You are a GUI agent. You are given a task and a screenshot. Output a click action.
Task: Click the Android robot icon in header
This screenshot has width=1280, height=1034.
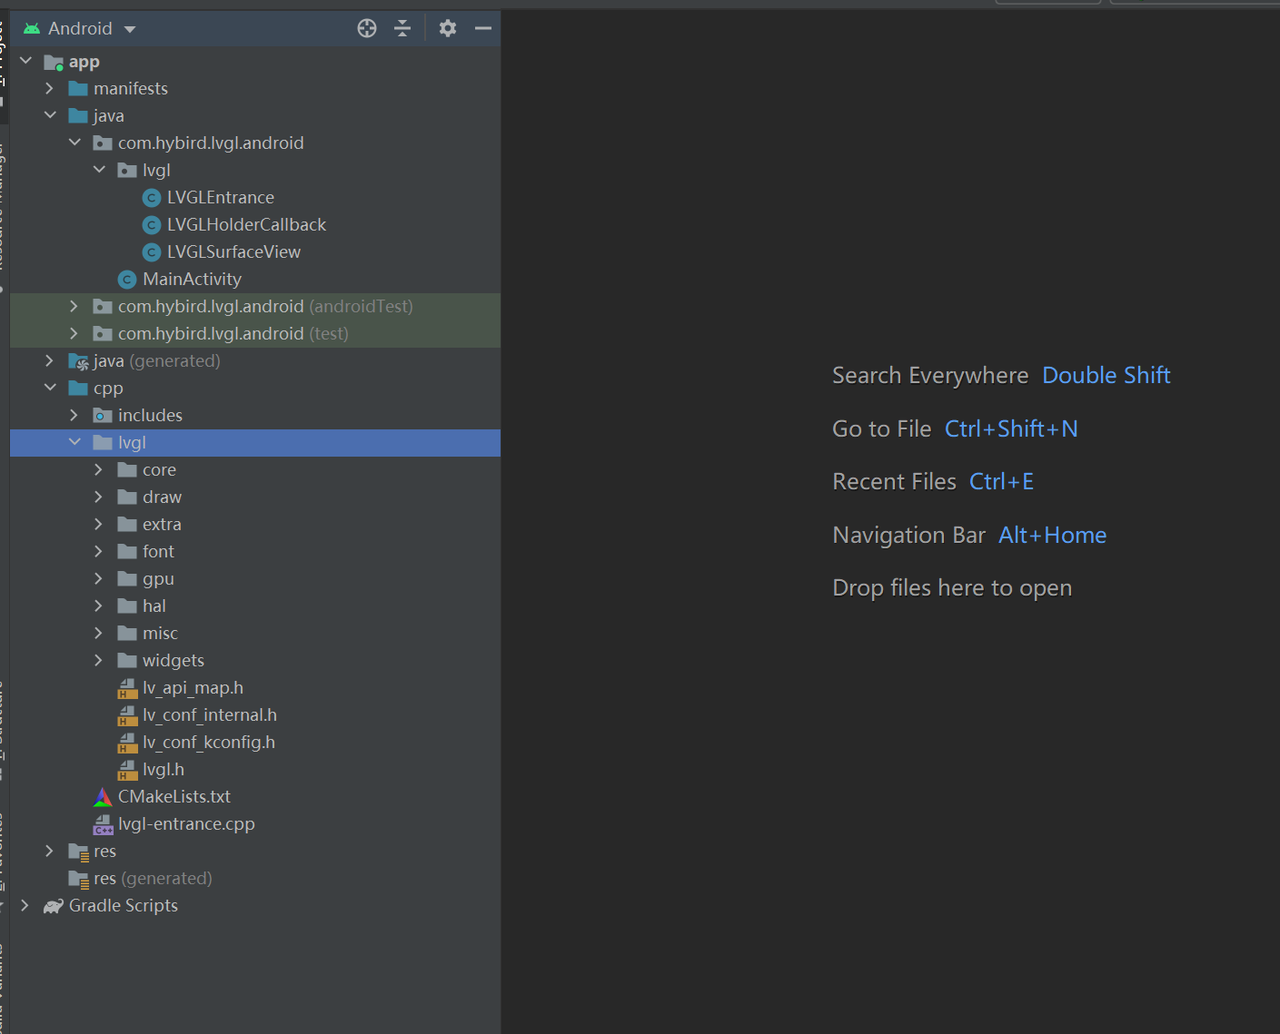coord(32,29)
